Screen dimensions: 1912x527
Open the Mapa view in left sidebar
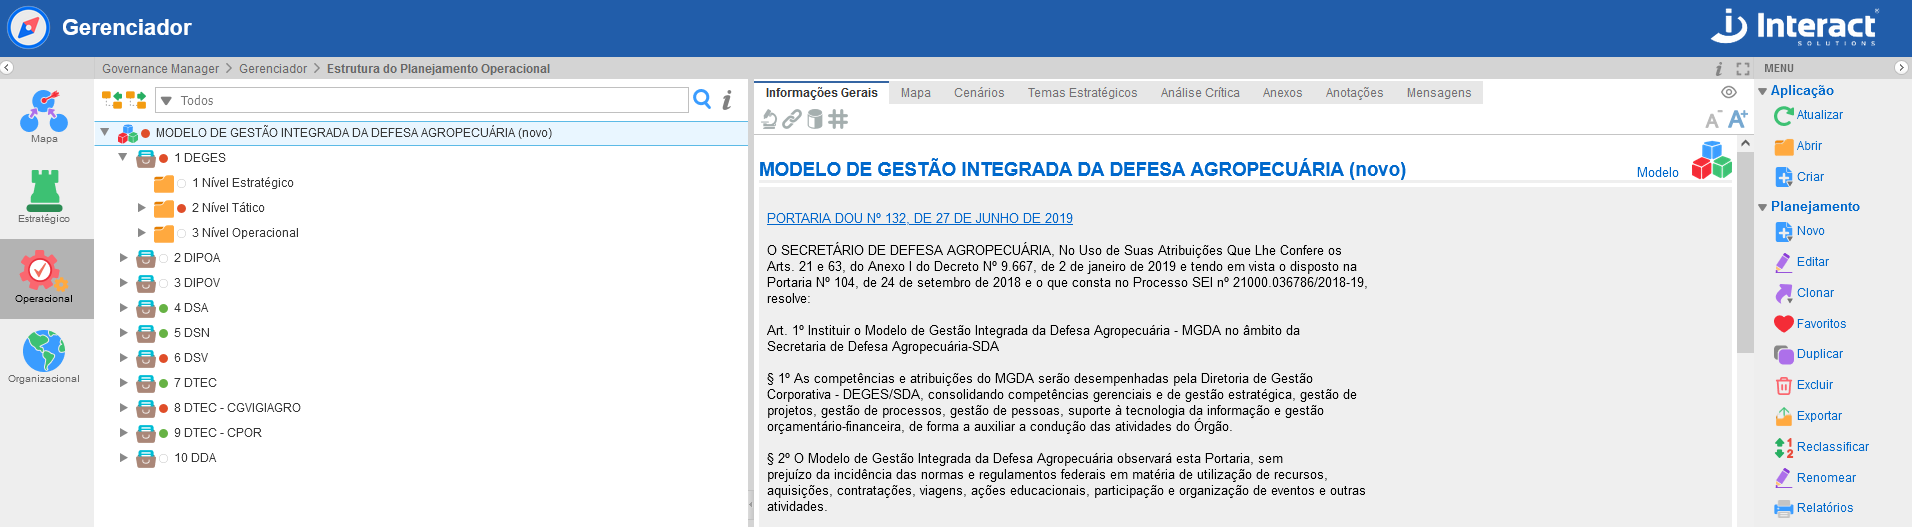44,117
